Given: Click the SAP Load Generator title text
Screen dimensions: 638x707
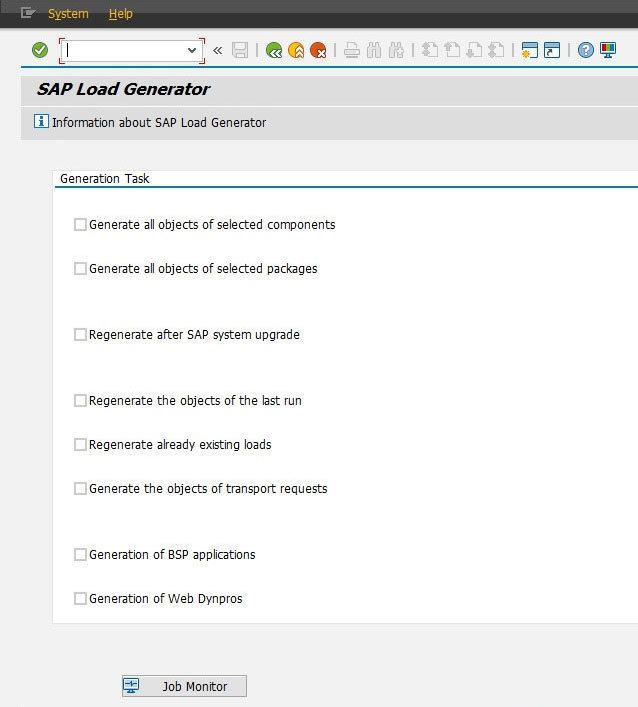Looking at the screenshot, I should (x=123, y=89).
